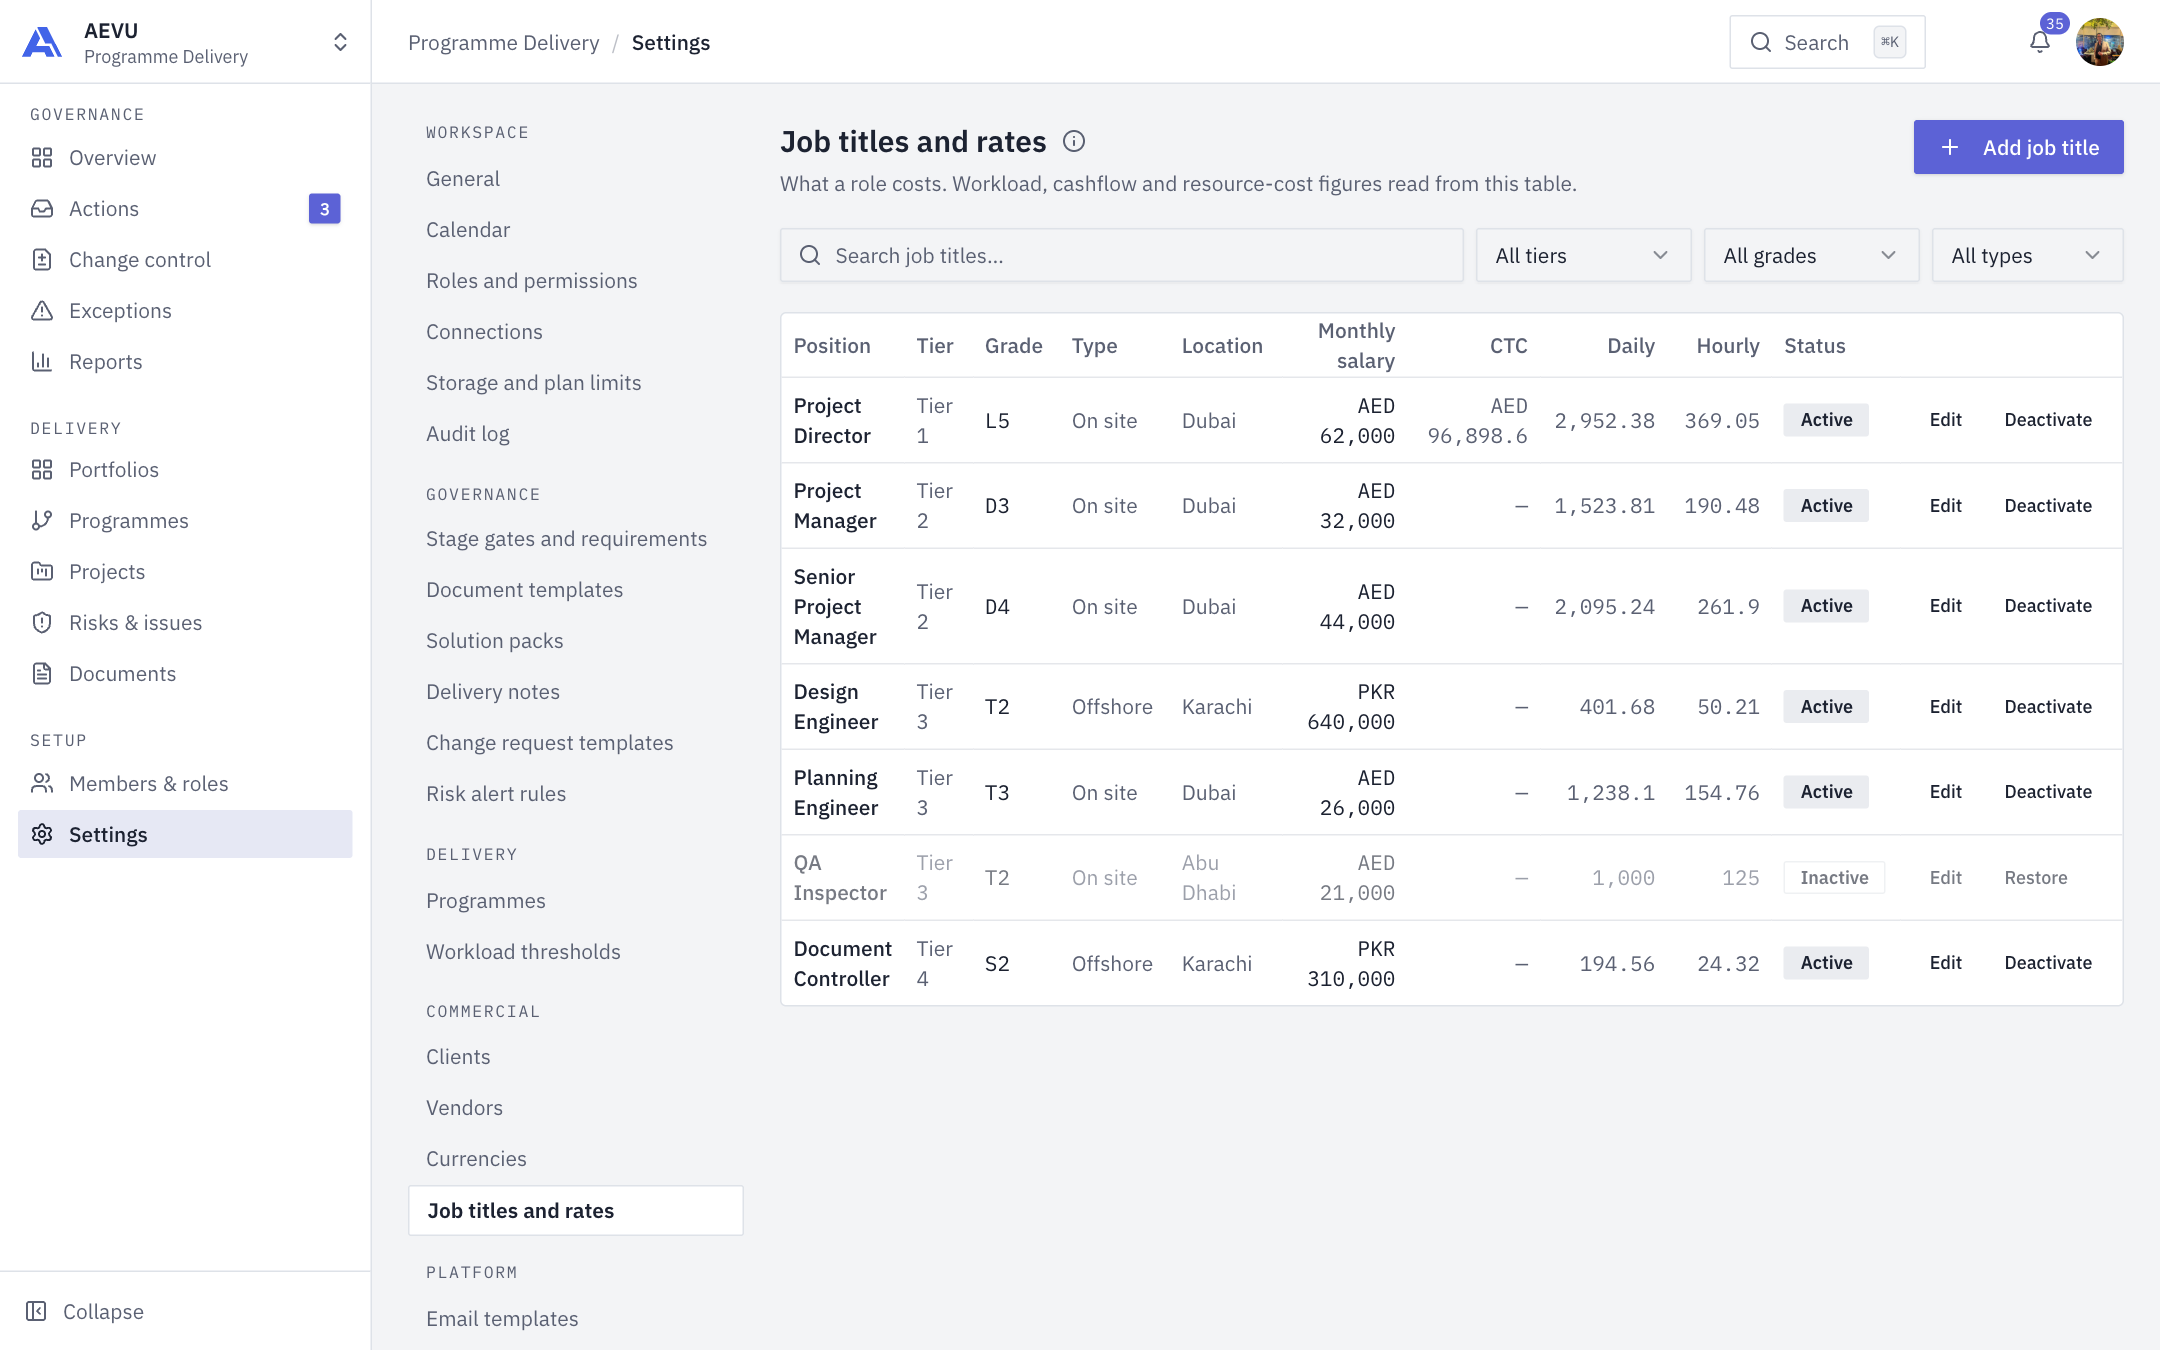The height and width of the screenshot is (1350, 2160).
Task: Deactivate the Senior Project Manager row
Action: tap(2048, 606)
